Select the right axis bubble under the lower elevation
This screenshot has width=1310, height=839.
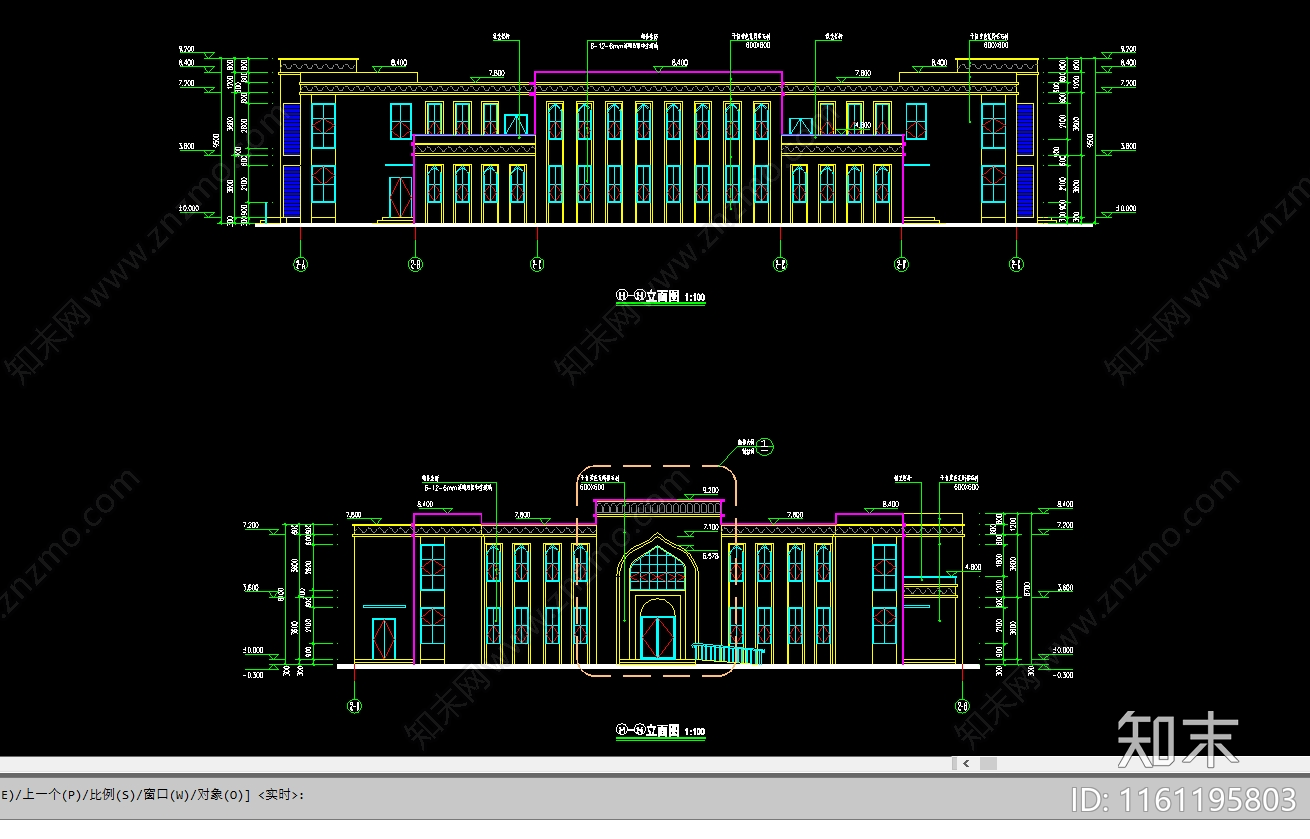point(963,706)
